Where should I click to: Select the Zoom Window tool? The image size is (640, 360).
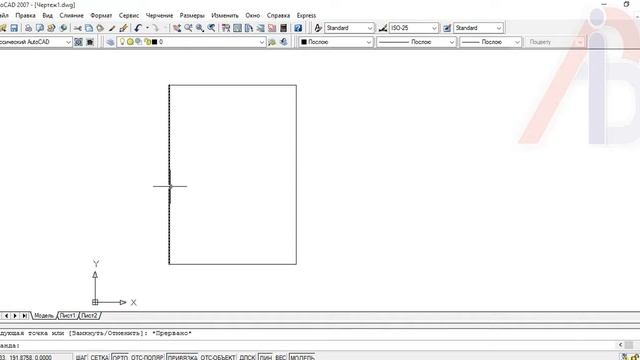(x=200, y=28)
